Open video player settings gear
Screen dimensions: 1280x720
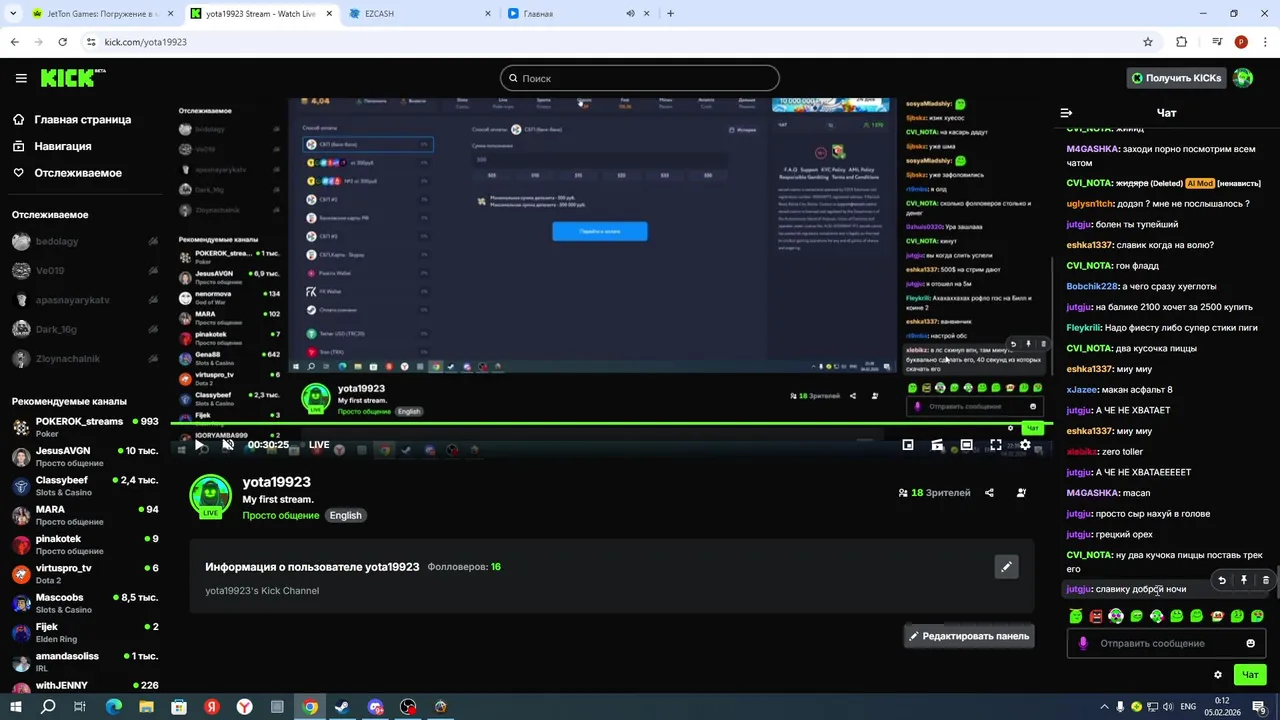[x=1025, y=445]
